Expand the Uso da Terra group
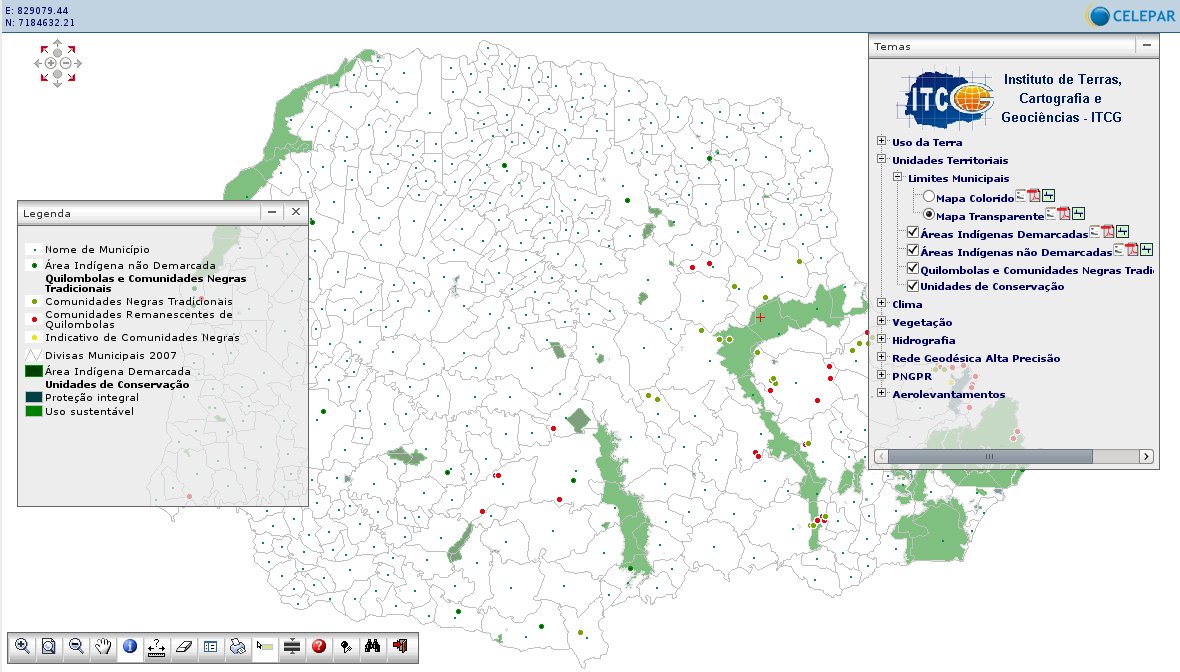 pos(881,142)
